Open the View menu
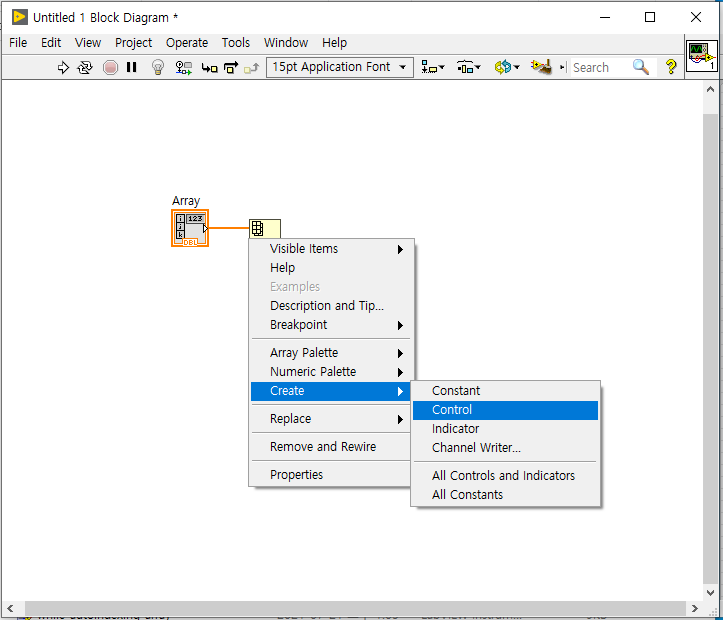 [x=88, y=43]
